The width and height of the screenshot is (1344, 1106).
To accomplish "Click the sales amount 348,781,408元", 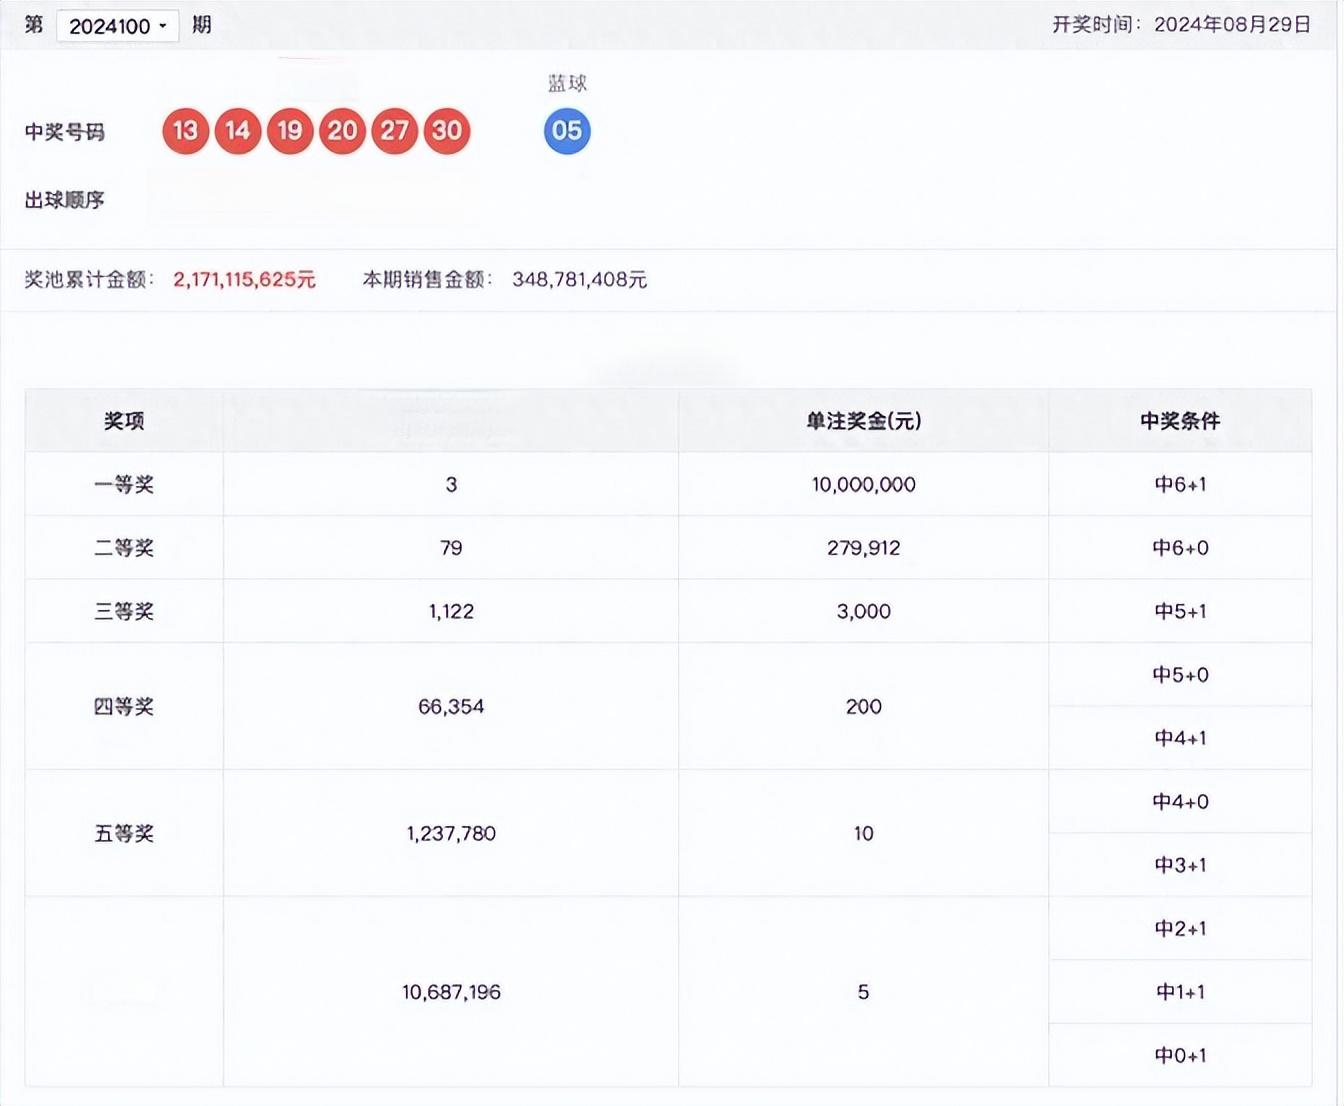I will coord(579,280).
